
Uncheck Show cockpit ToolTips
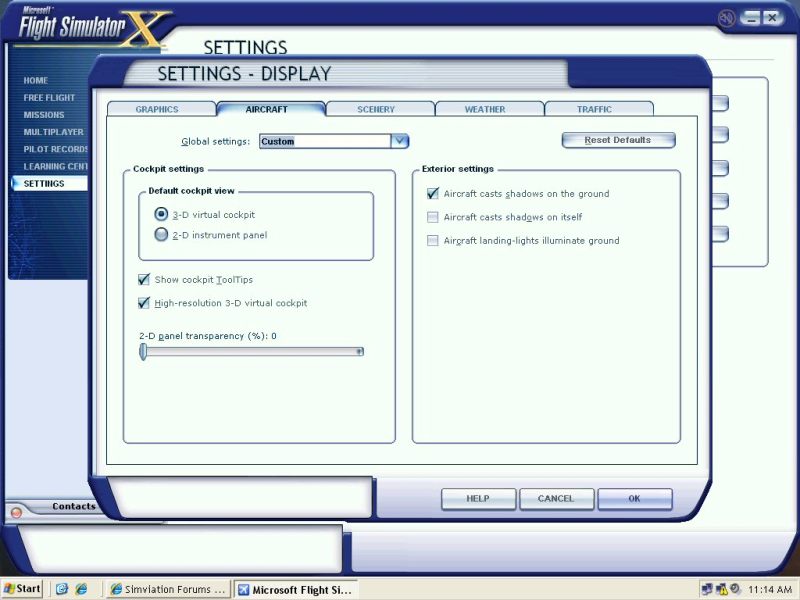(144, 280)
